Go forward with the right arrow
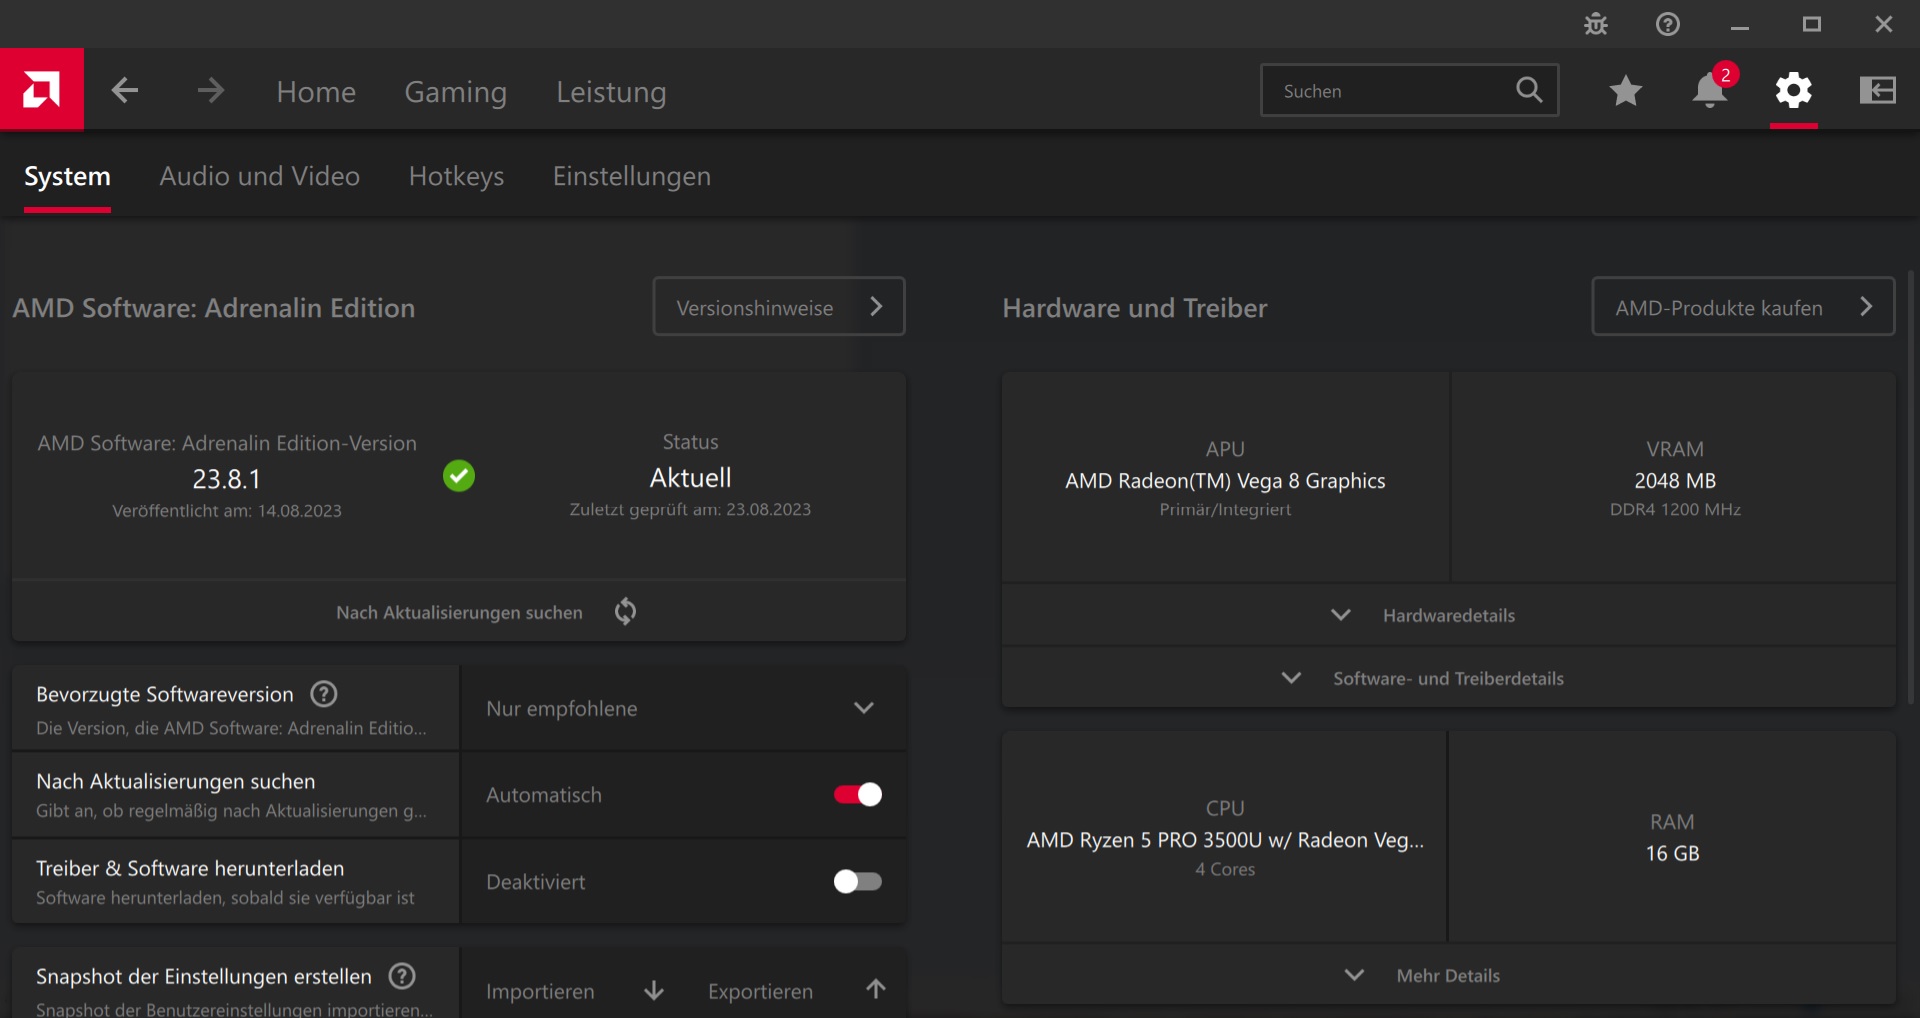 [210, 91]
